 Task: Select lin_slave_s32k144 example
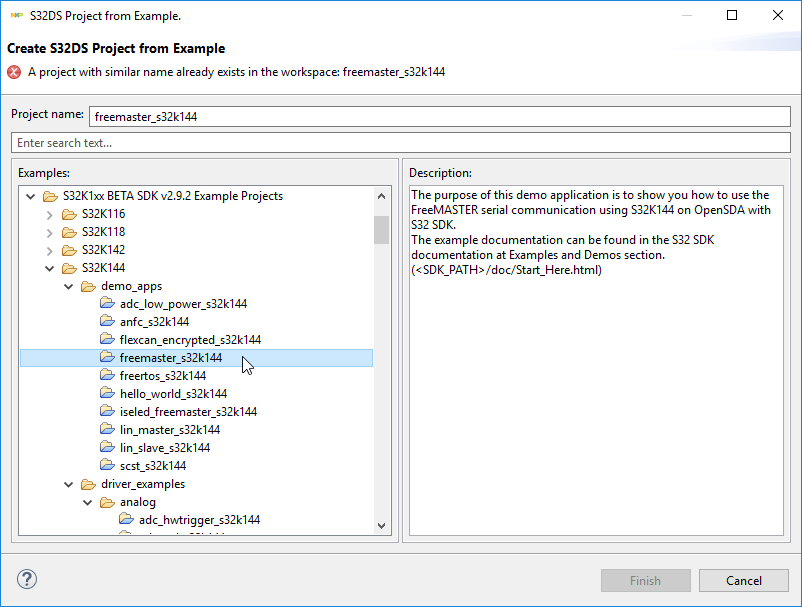point(164,448)
